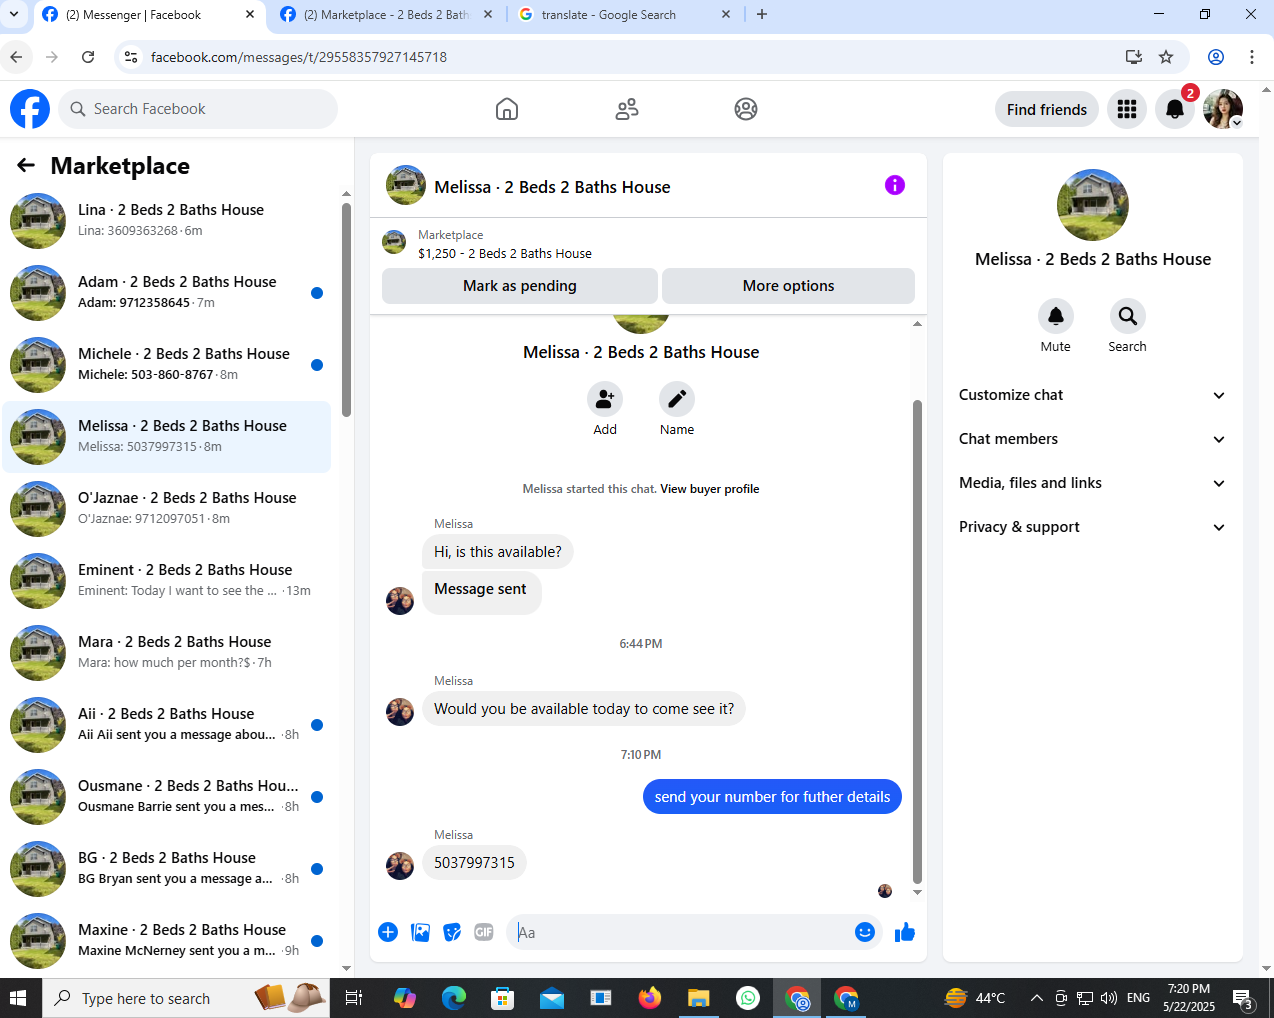Open a new browser tab

[762, 15]
